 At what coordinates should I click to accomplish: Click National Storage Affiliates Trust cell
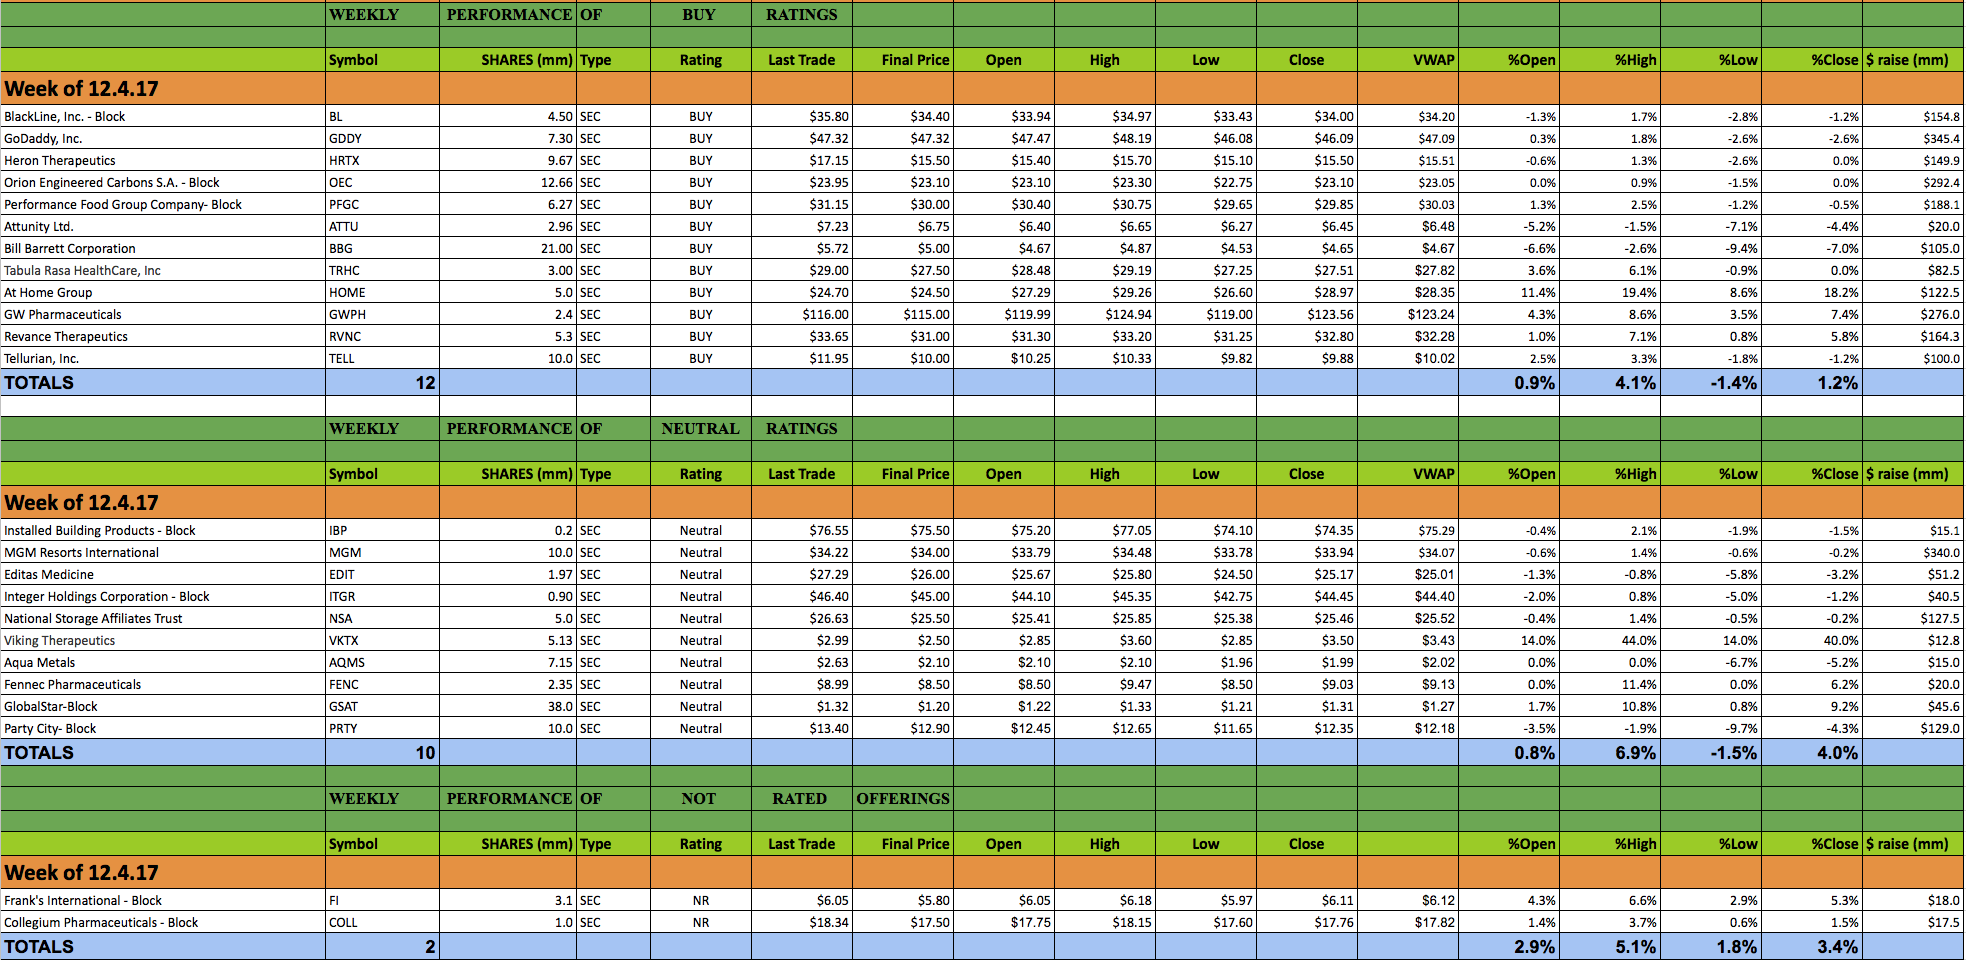(163, 618)
